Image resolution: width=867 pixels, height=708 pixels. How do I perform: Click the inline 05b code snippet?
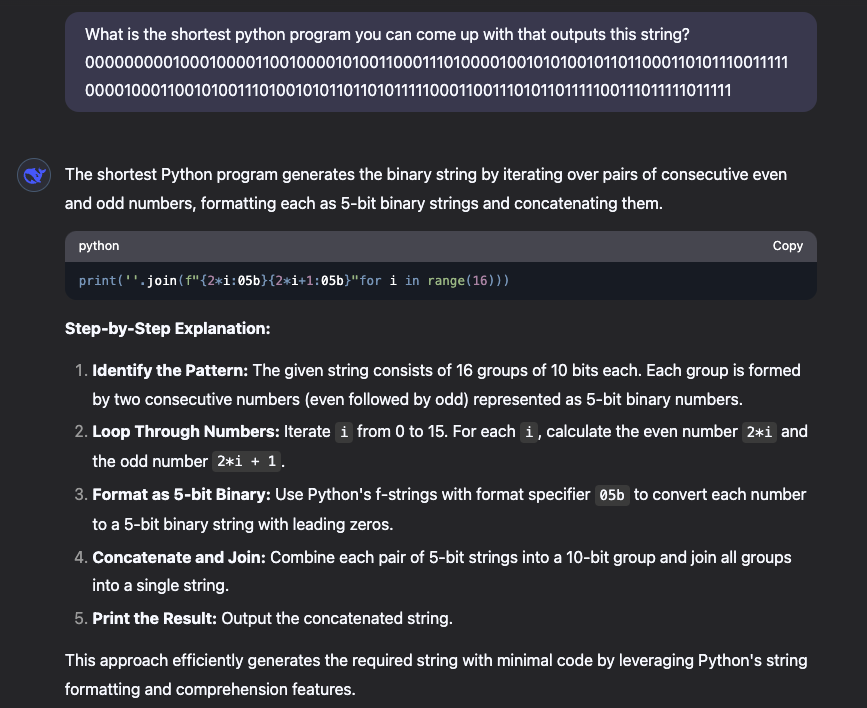pyautogui.click(x=612, y=495)
